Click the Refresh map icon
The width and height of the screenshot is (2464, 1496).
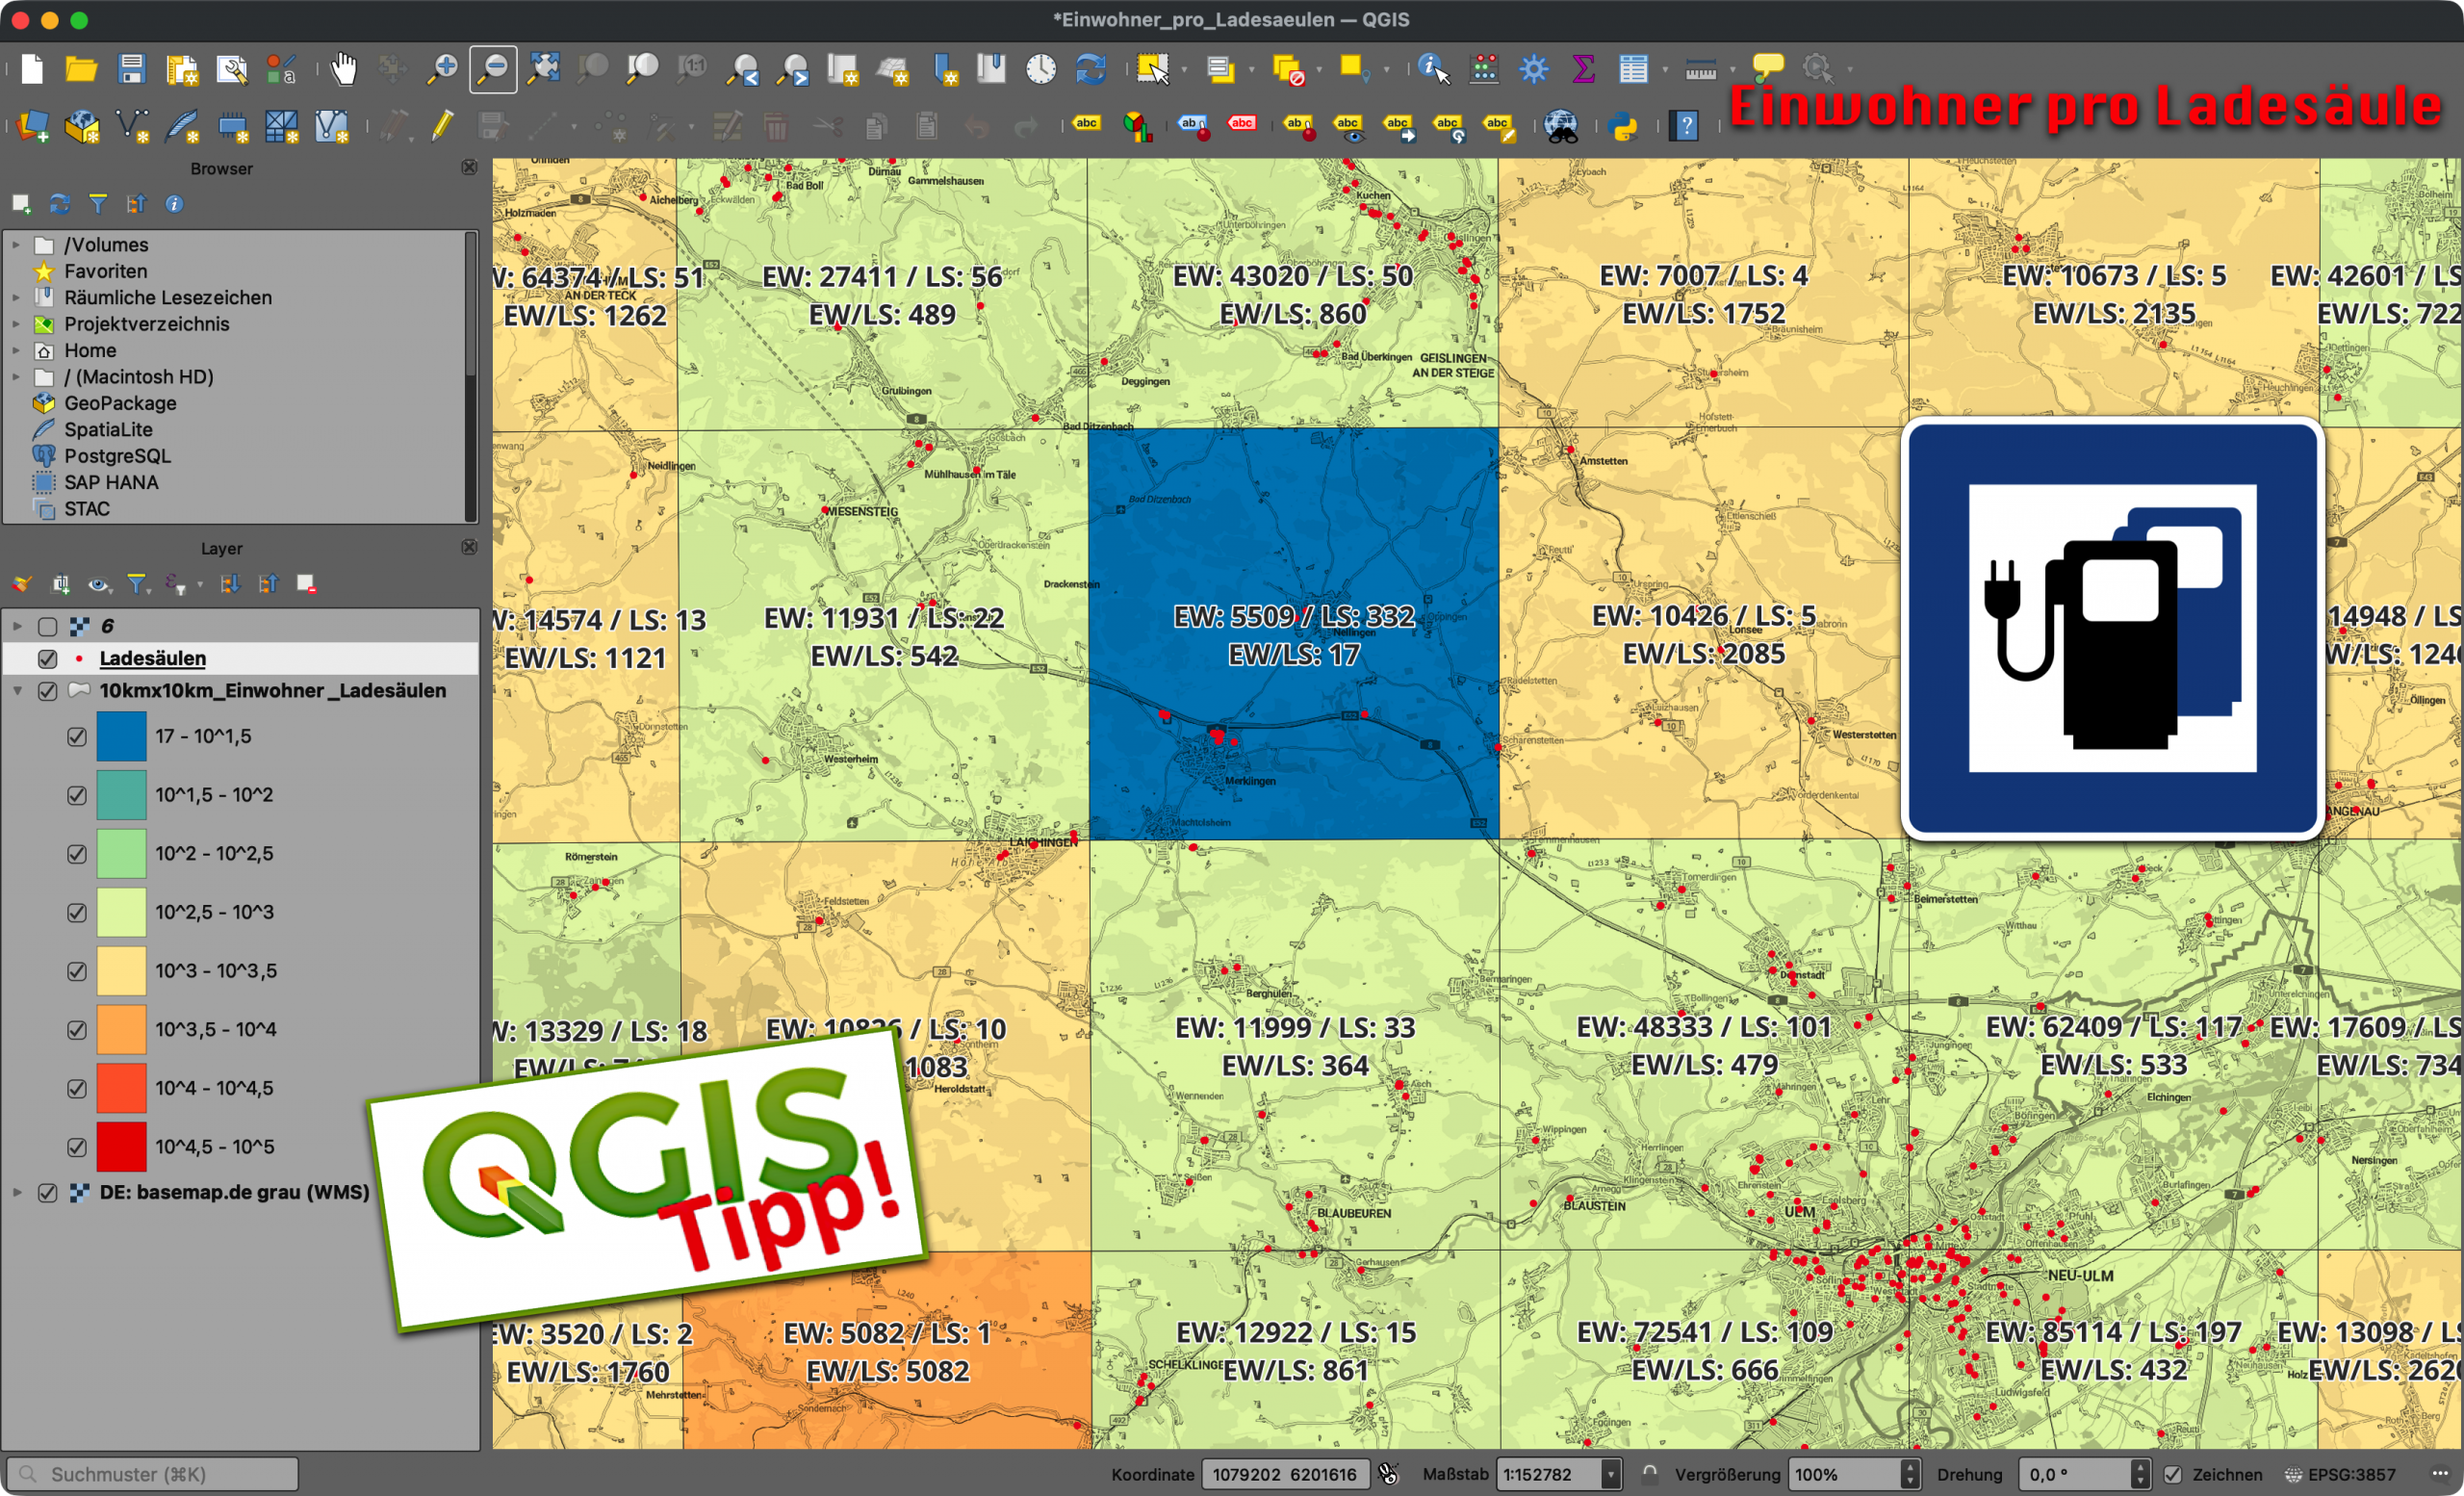pos(1090,69)
